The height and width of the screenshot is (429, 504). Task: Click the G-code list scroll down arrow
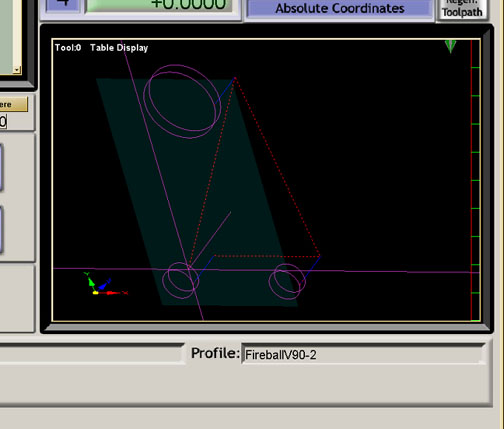pyautogui.click(x=17, y=70)
